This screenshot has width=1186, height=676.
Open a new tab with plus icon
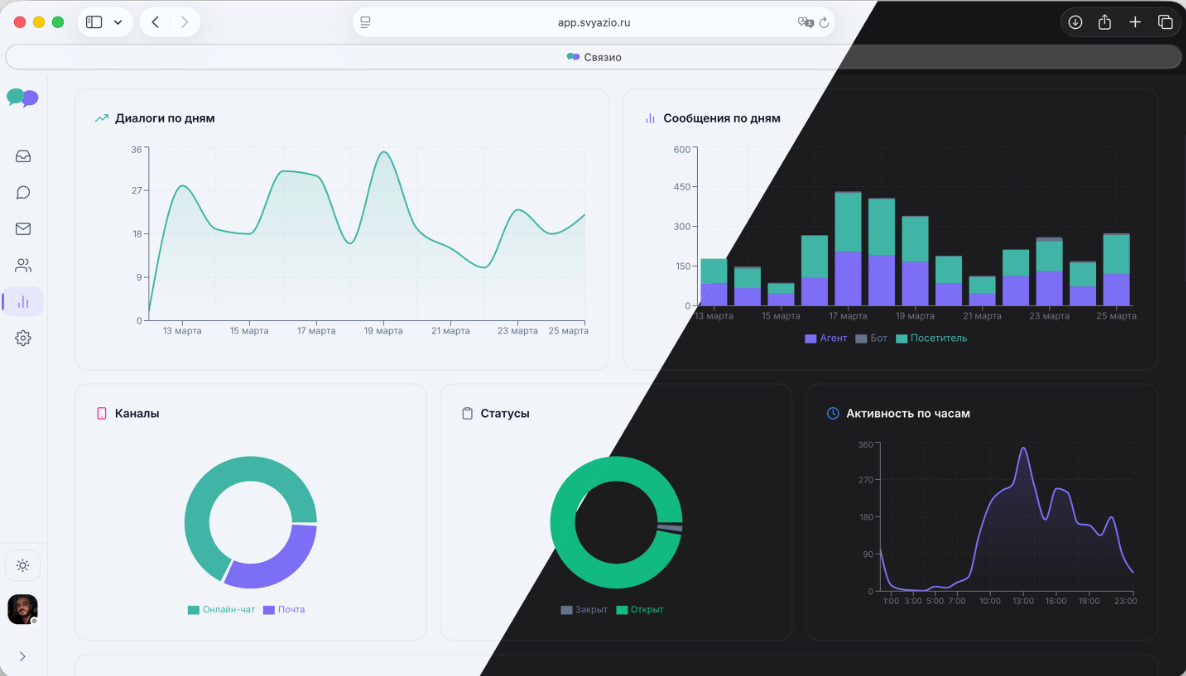[x=1135, y=22]
